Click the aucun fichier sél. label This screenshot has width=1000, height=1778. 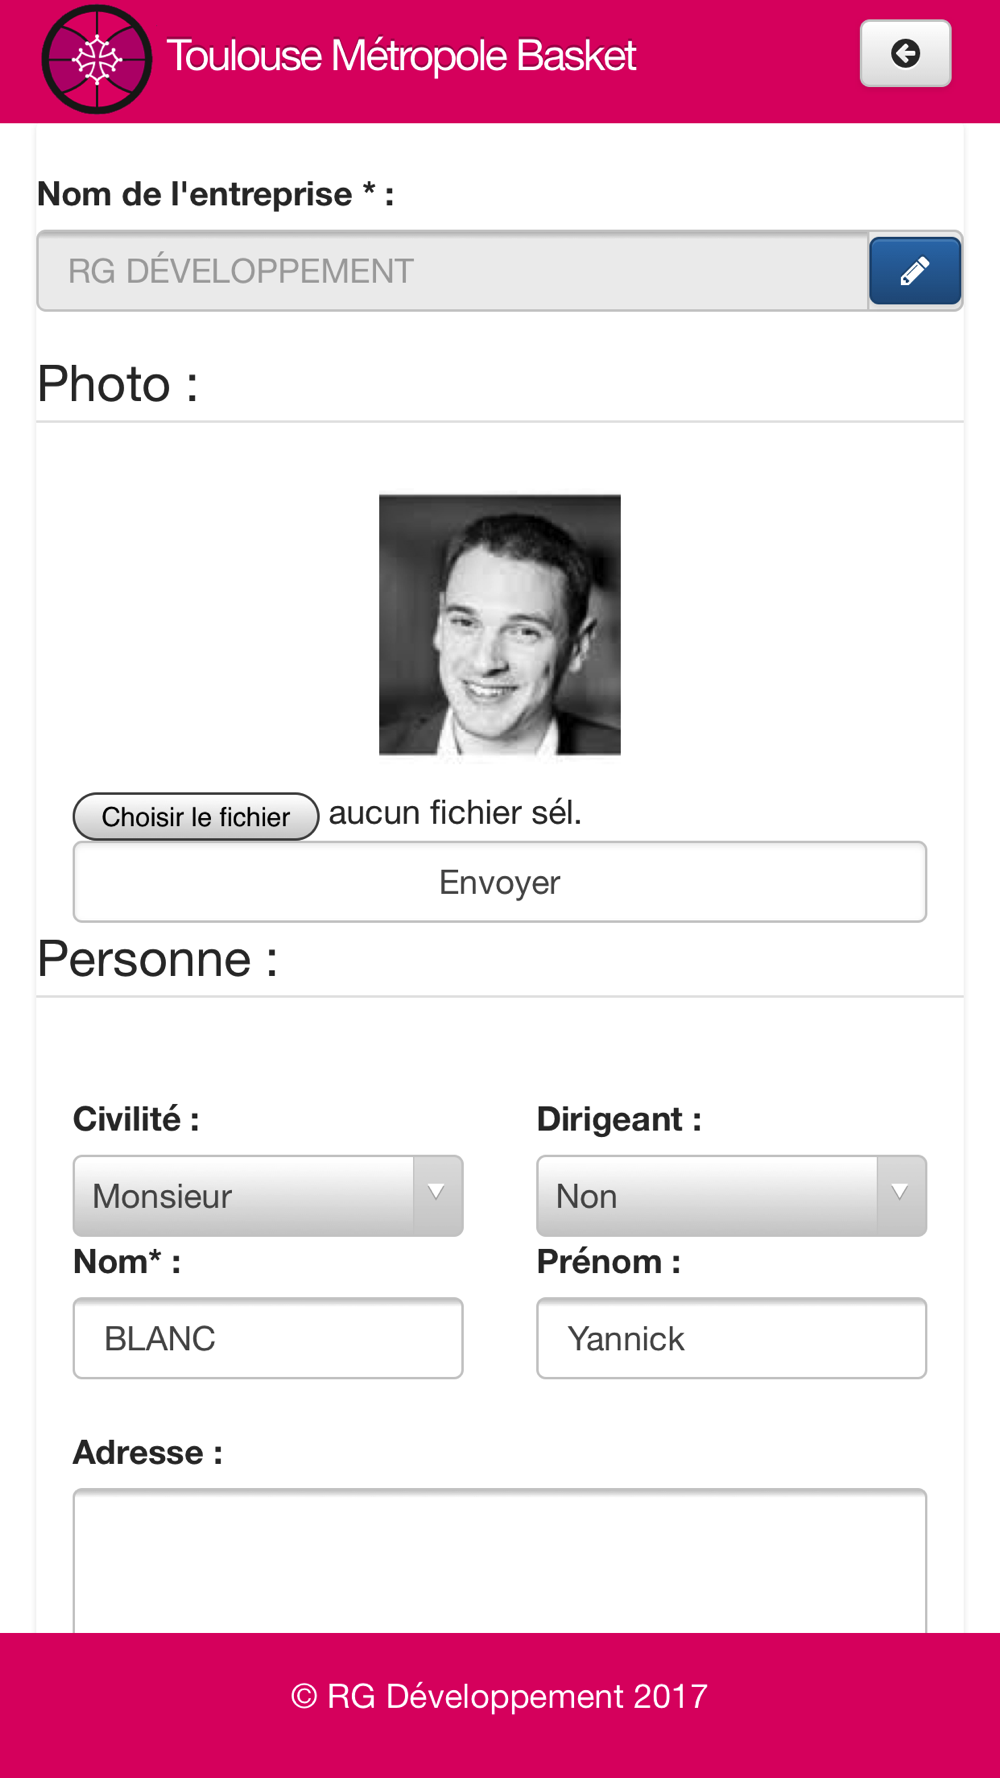pos(455,812)
